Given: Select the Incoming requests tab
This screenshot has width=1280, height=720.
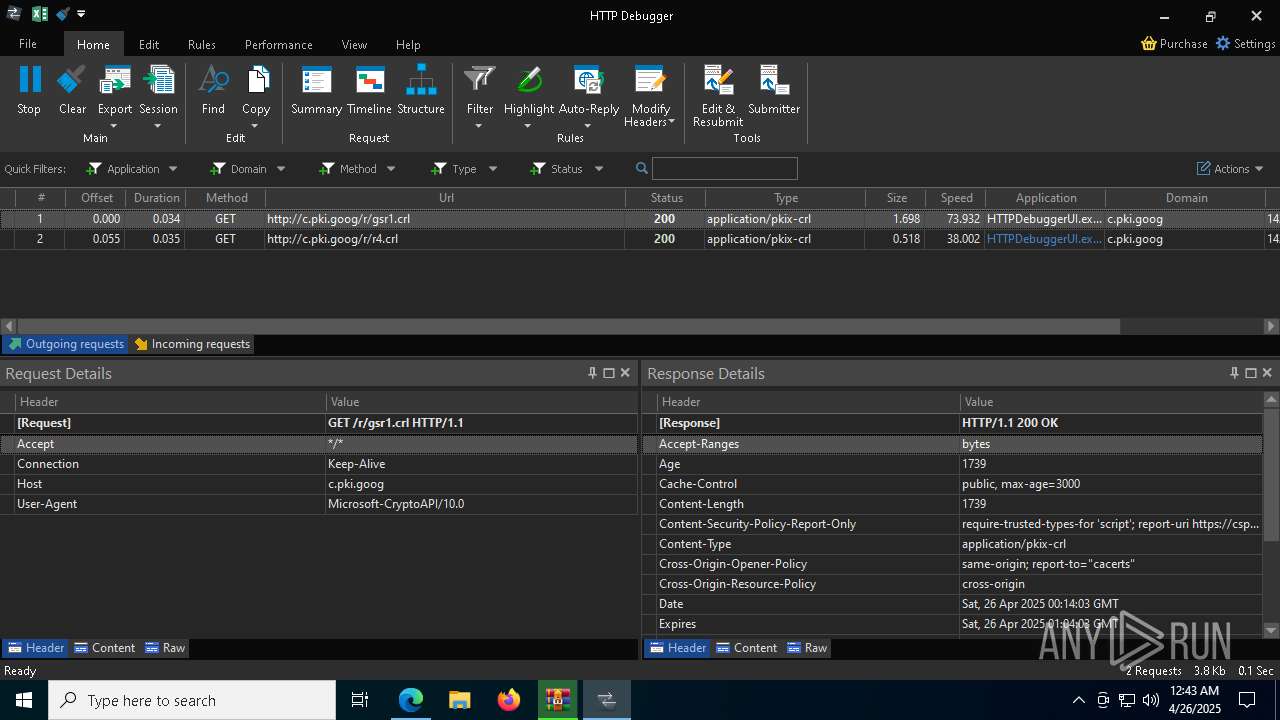Looking at the screenshot, I should pyautogui.click(x=192, y=344).
